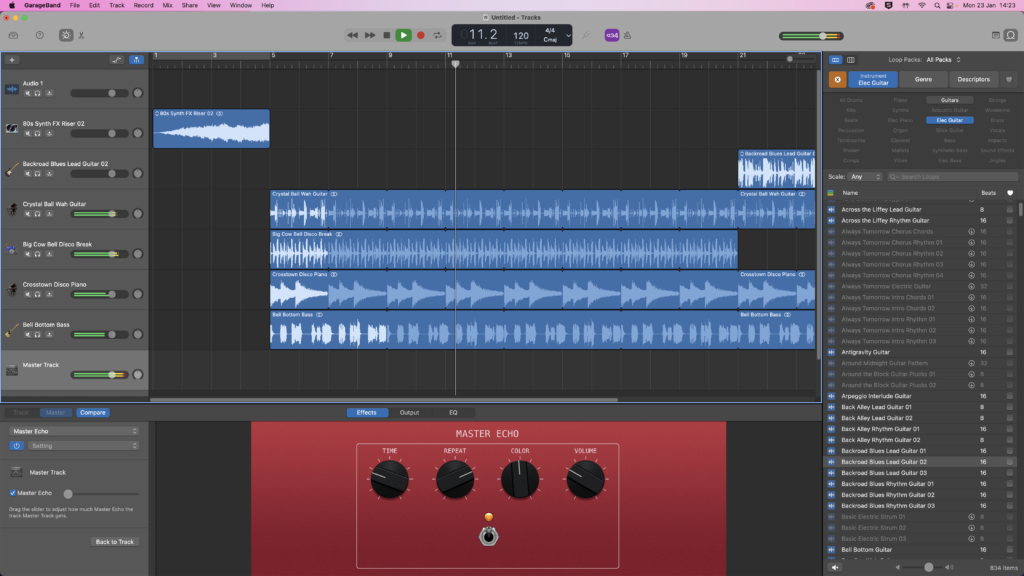
Task: Open the Loop Packs All Packs dropdown
Action: (x=944, y=60)
